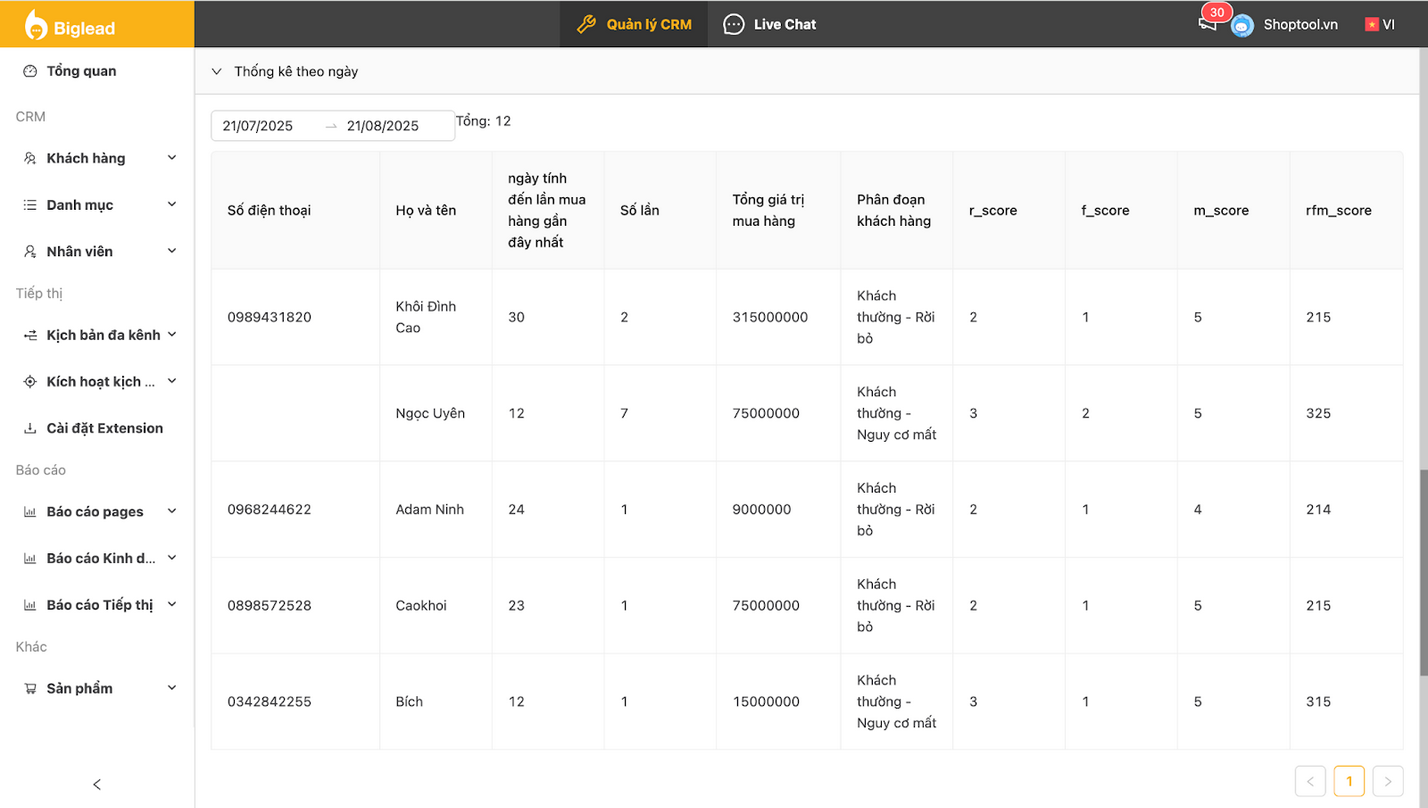The height and width of the screenshot is (808, 1428).
Task: Click the VI language label
Action: point(1389,24)
